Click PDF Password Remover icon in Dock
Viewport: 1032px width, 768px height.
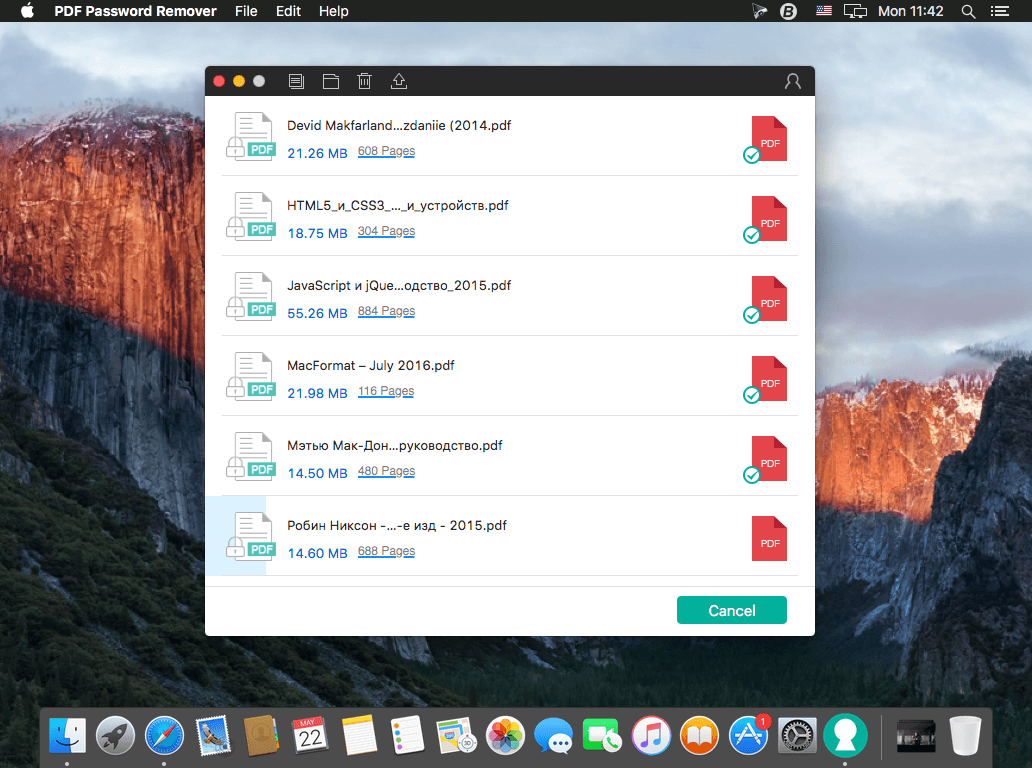pos(845,734)
